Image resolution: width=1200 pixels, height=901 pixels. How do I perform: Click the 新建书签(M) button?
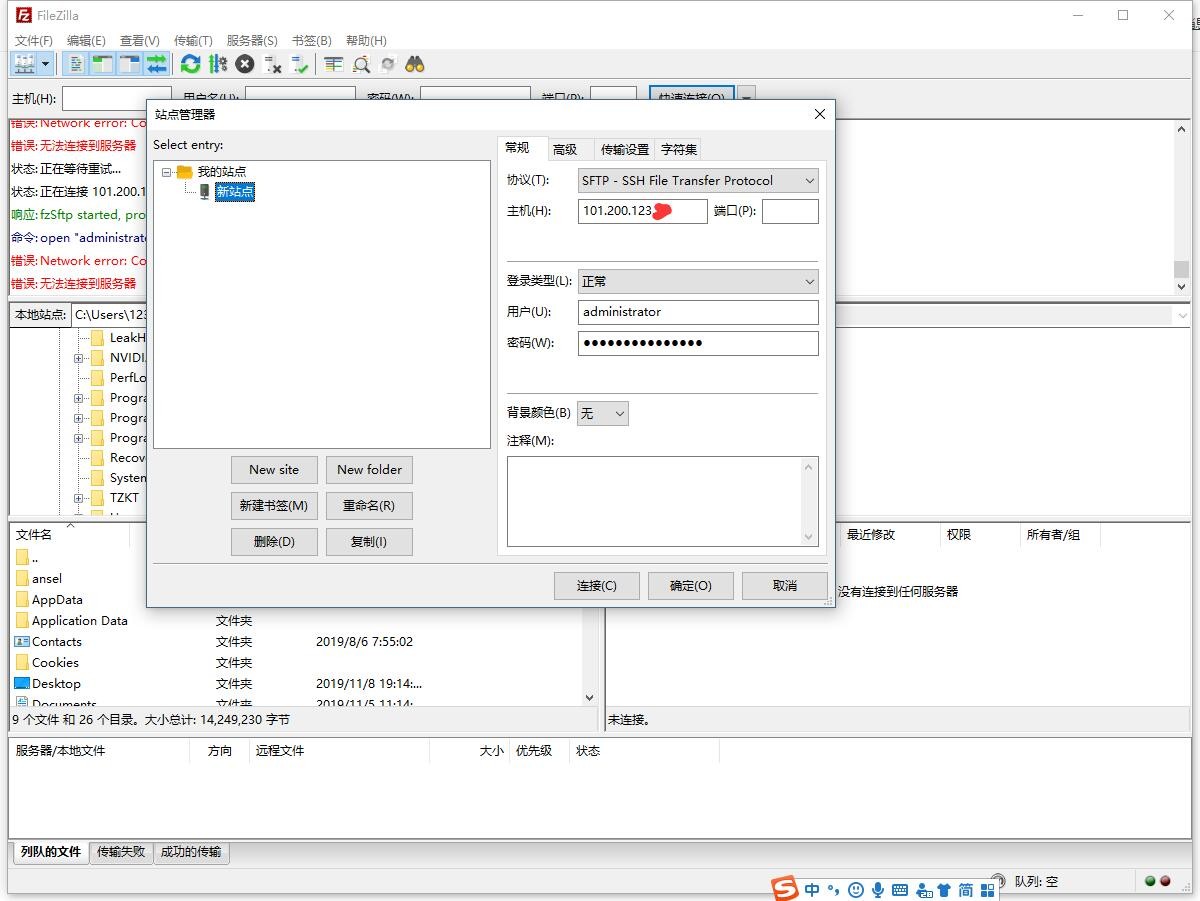tap(274, 506)
